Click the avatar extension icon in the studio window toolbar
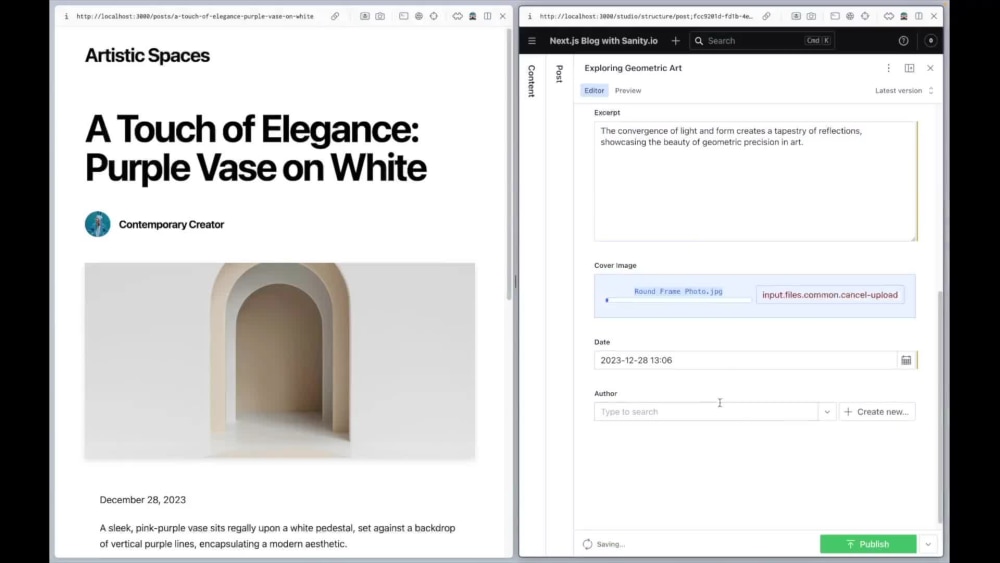 [x=904, y=17]
